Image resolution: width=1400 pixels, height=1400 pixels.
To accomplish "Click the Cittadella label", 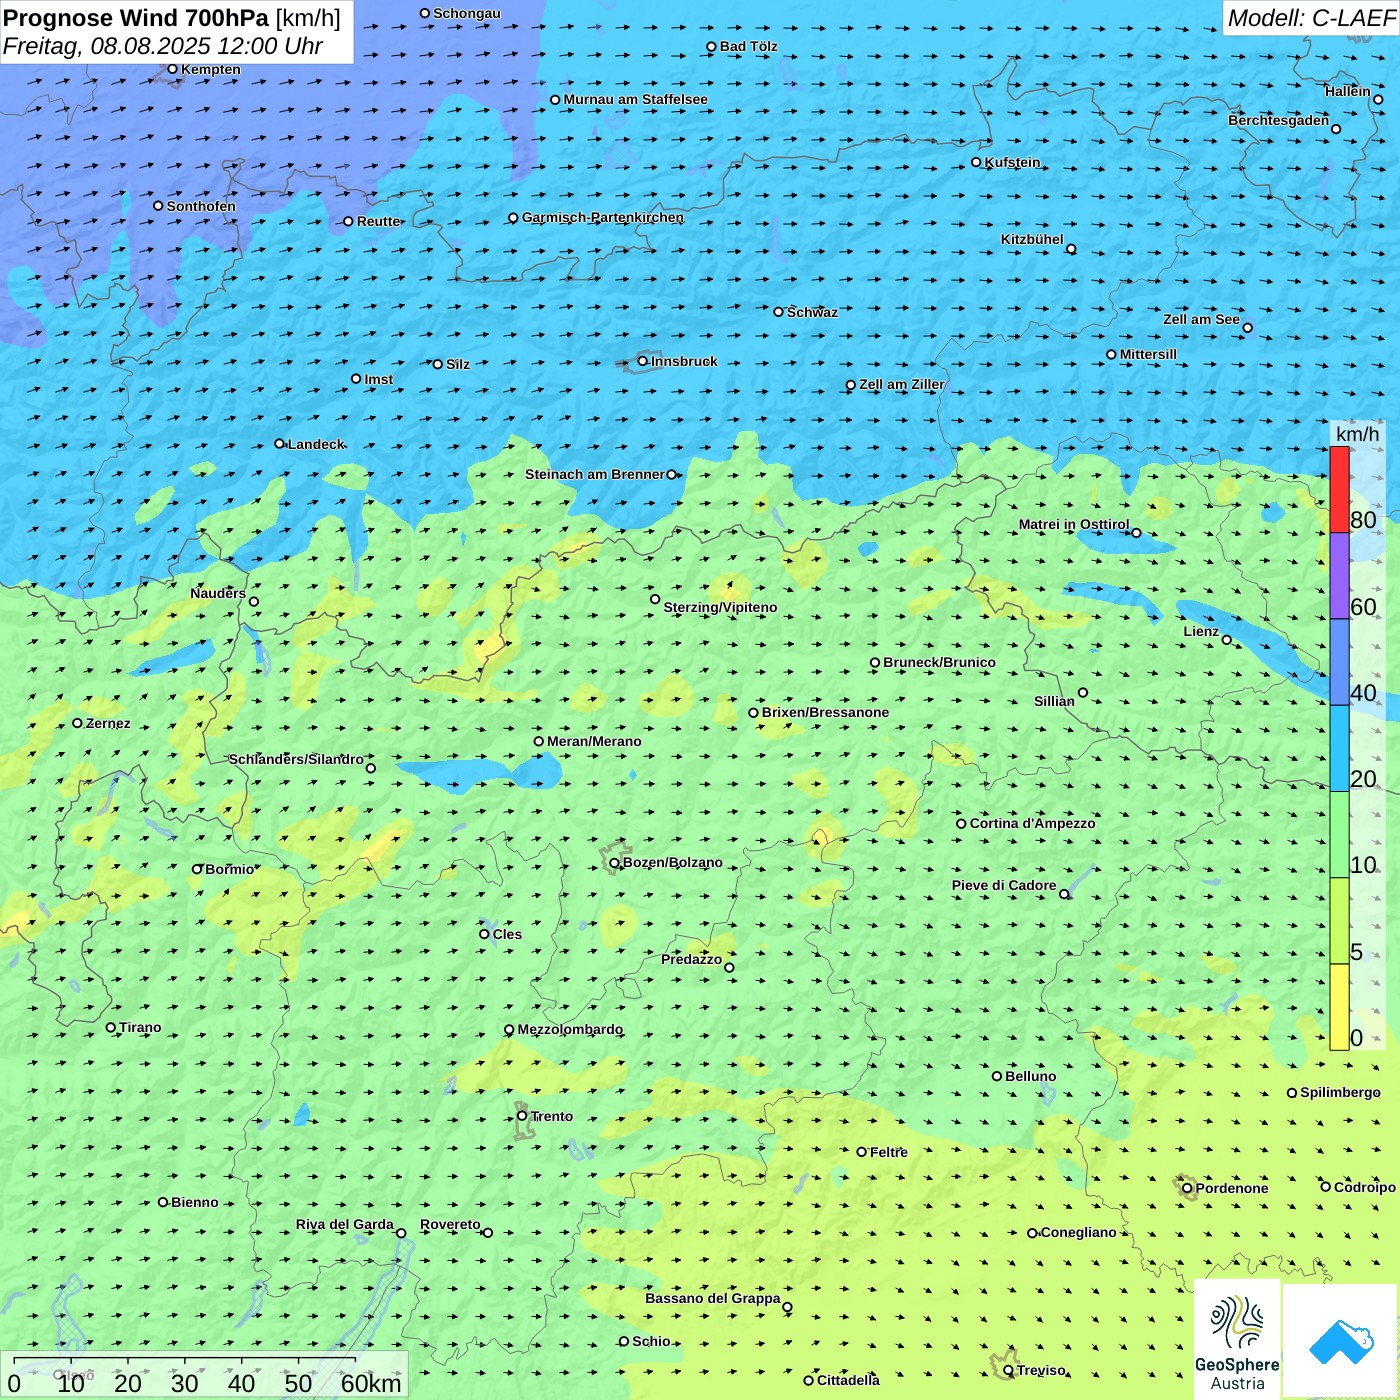I will pyautogui.click(x=848, y=1380).
